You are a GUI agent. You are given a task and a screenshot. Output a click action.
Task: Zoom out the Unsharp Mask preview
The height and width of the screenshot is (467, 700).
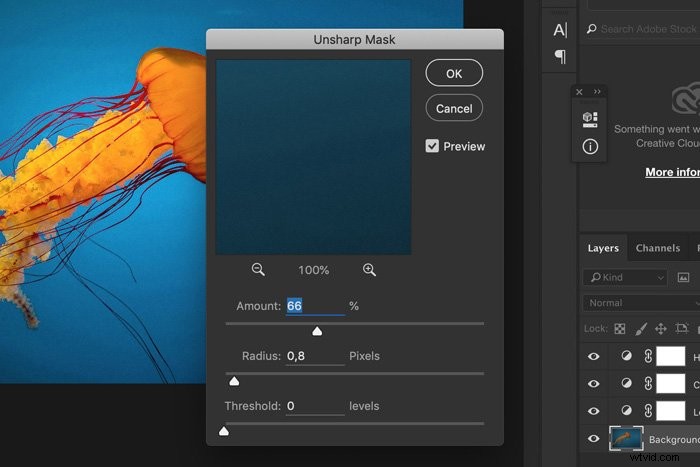click(258, 270)
